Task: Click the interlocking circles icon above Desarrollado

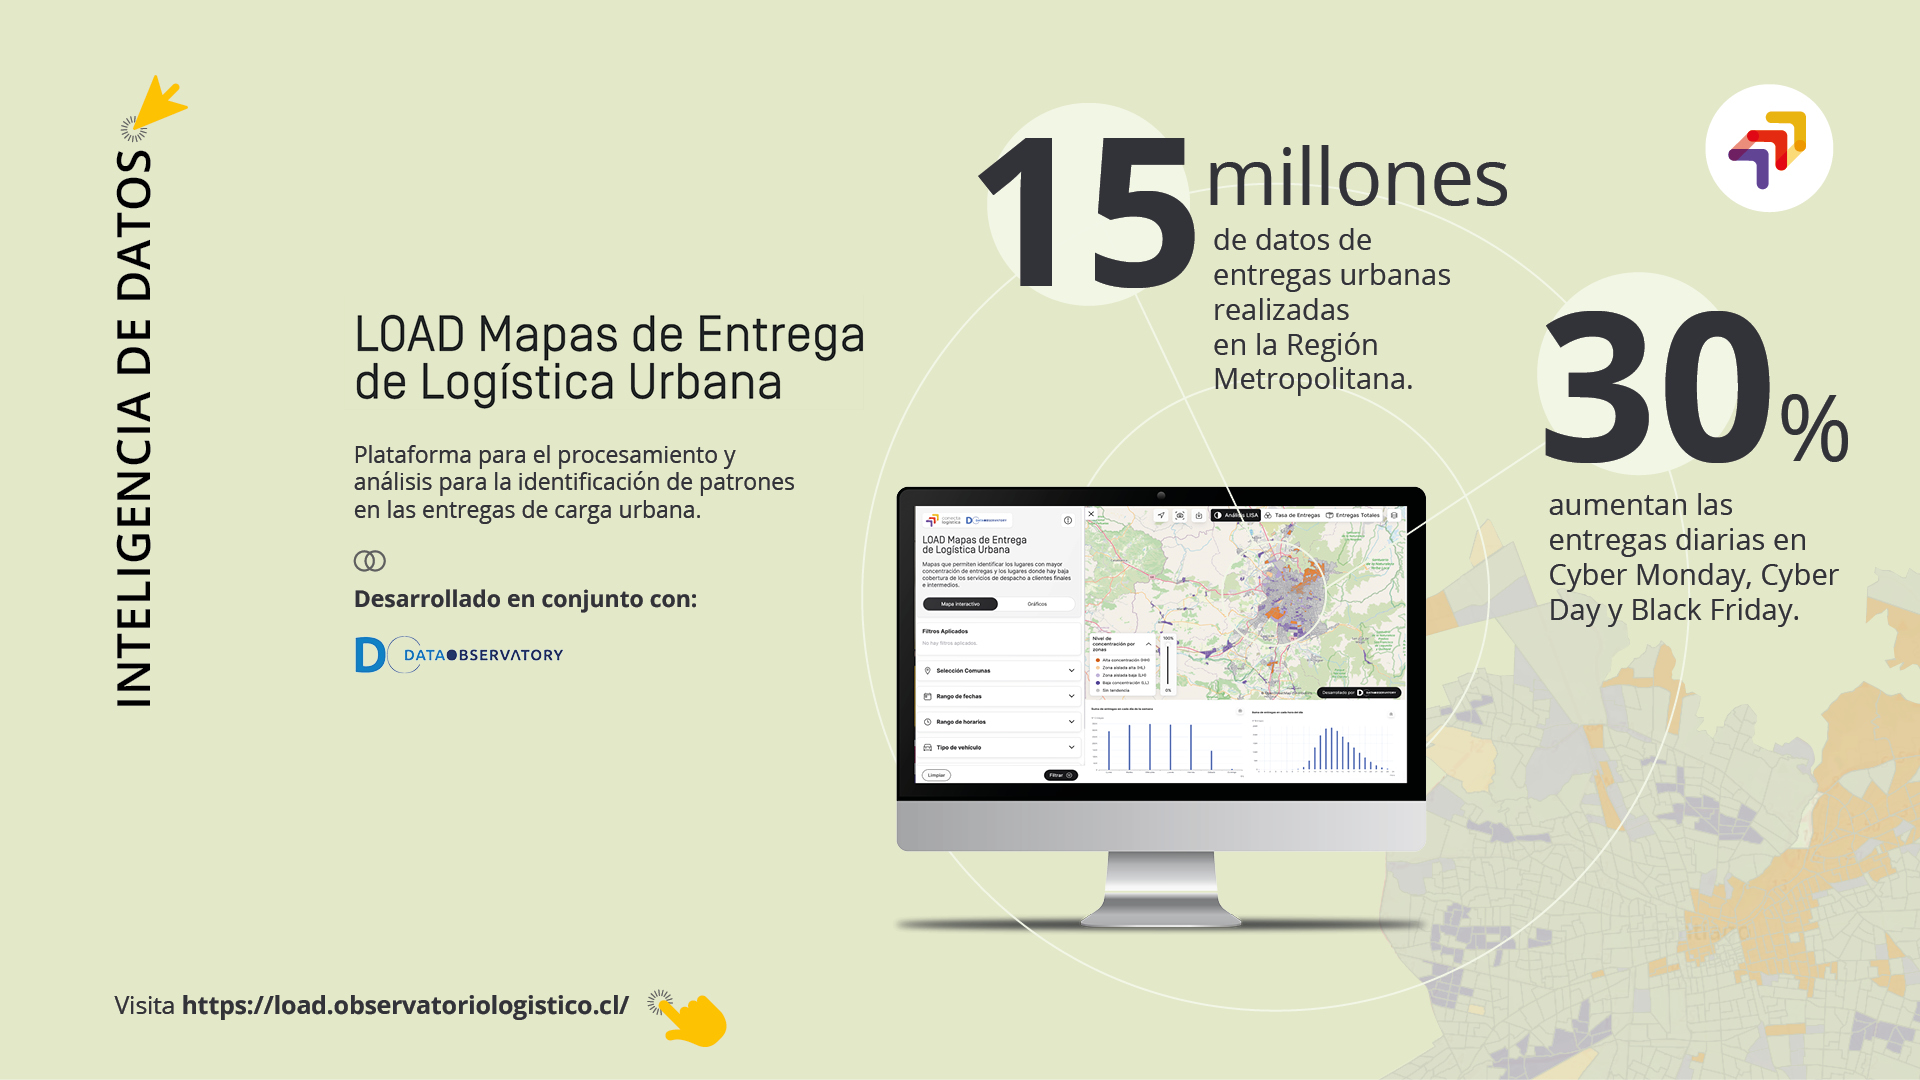Action: click(x=370, y=561)
